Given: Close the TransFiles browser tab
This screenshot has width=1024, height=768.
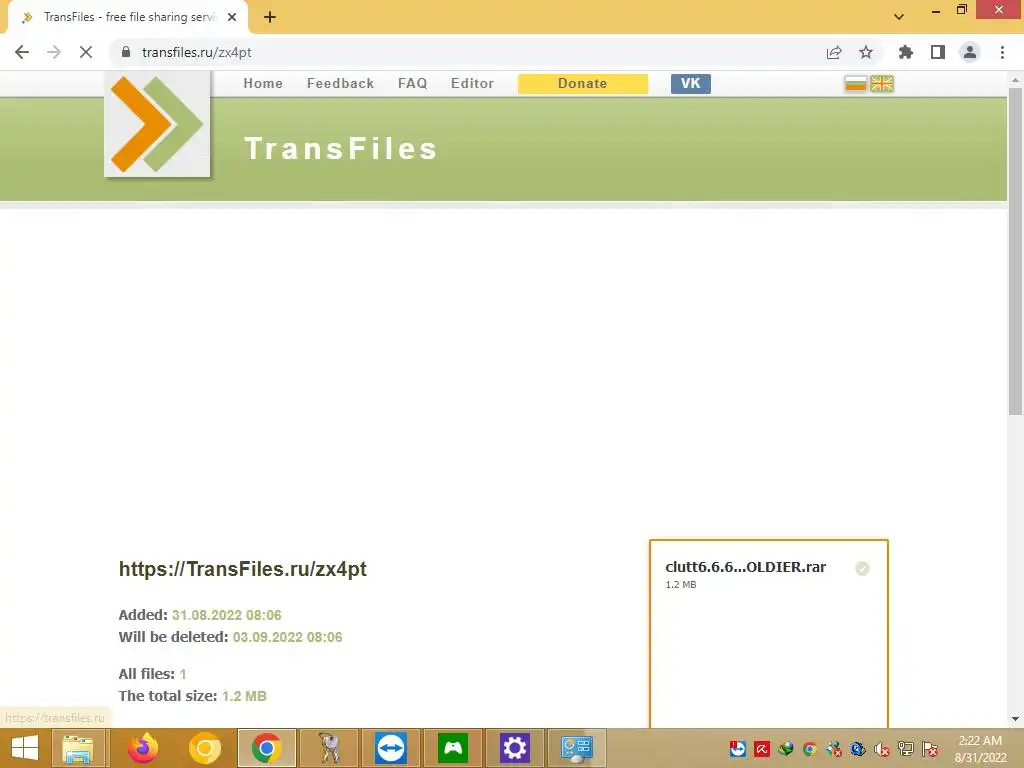Looking at the screenshot, I should tap(232, 17).
